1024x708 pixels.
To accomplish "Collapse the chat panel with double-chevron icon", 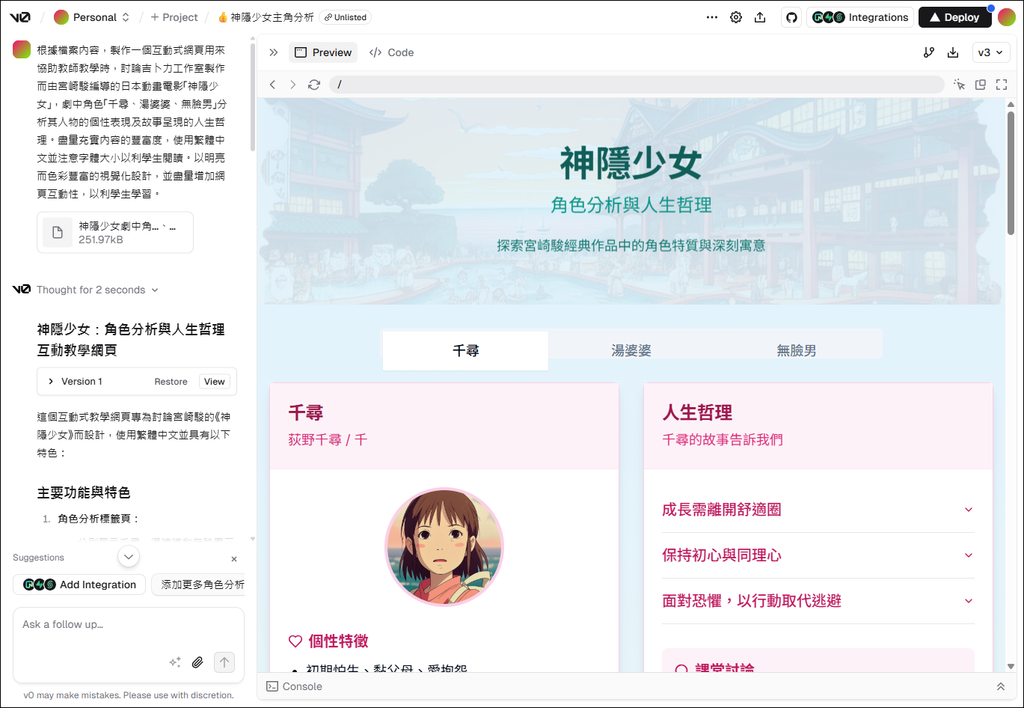I will point(274,52).
